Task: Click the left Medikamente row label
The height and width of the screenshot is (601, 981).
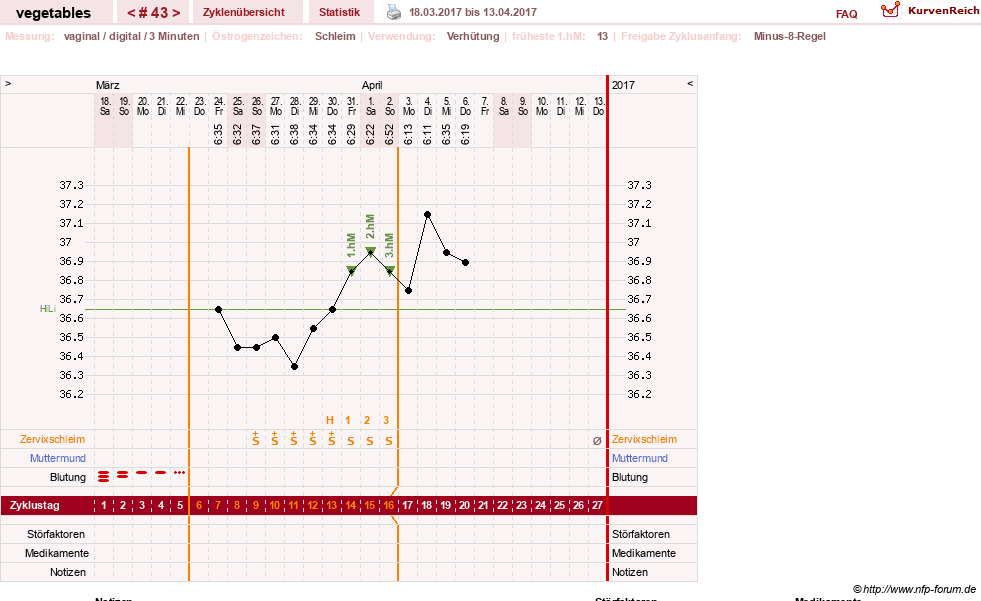Action: (57, 553)
